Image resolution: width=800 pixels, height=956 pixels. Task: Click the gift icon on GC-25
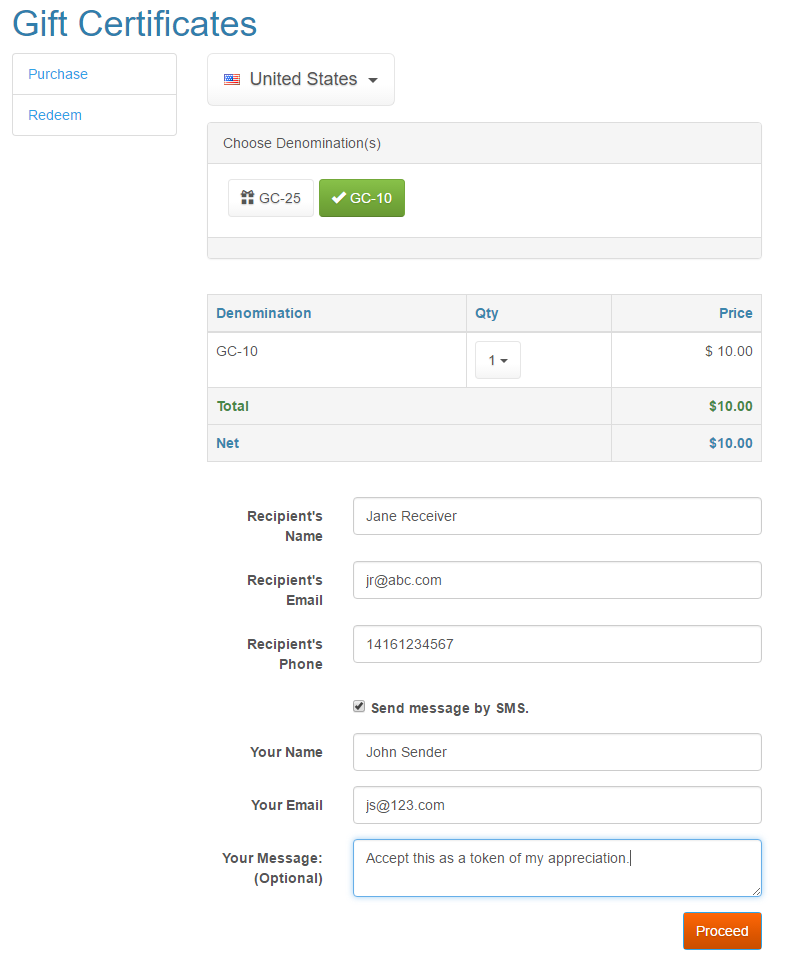[x=247, y=198]
